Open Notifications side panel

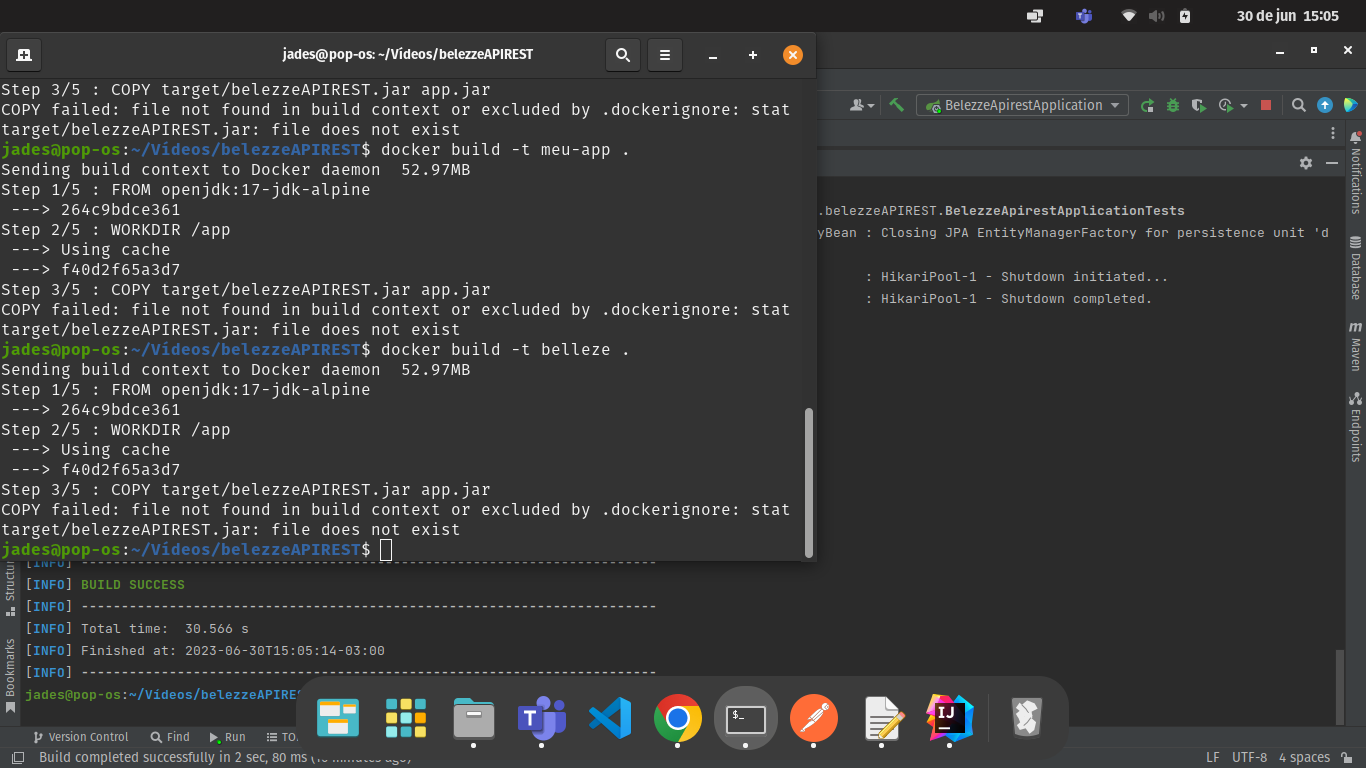pyautogui.click(x=1356, y=172)
